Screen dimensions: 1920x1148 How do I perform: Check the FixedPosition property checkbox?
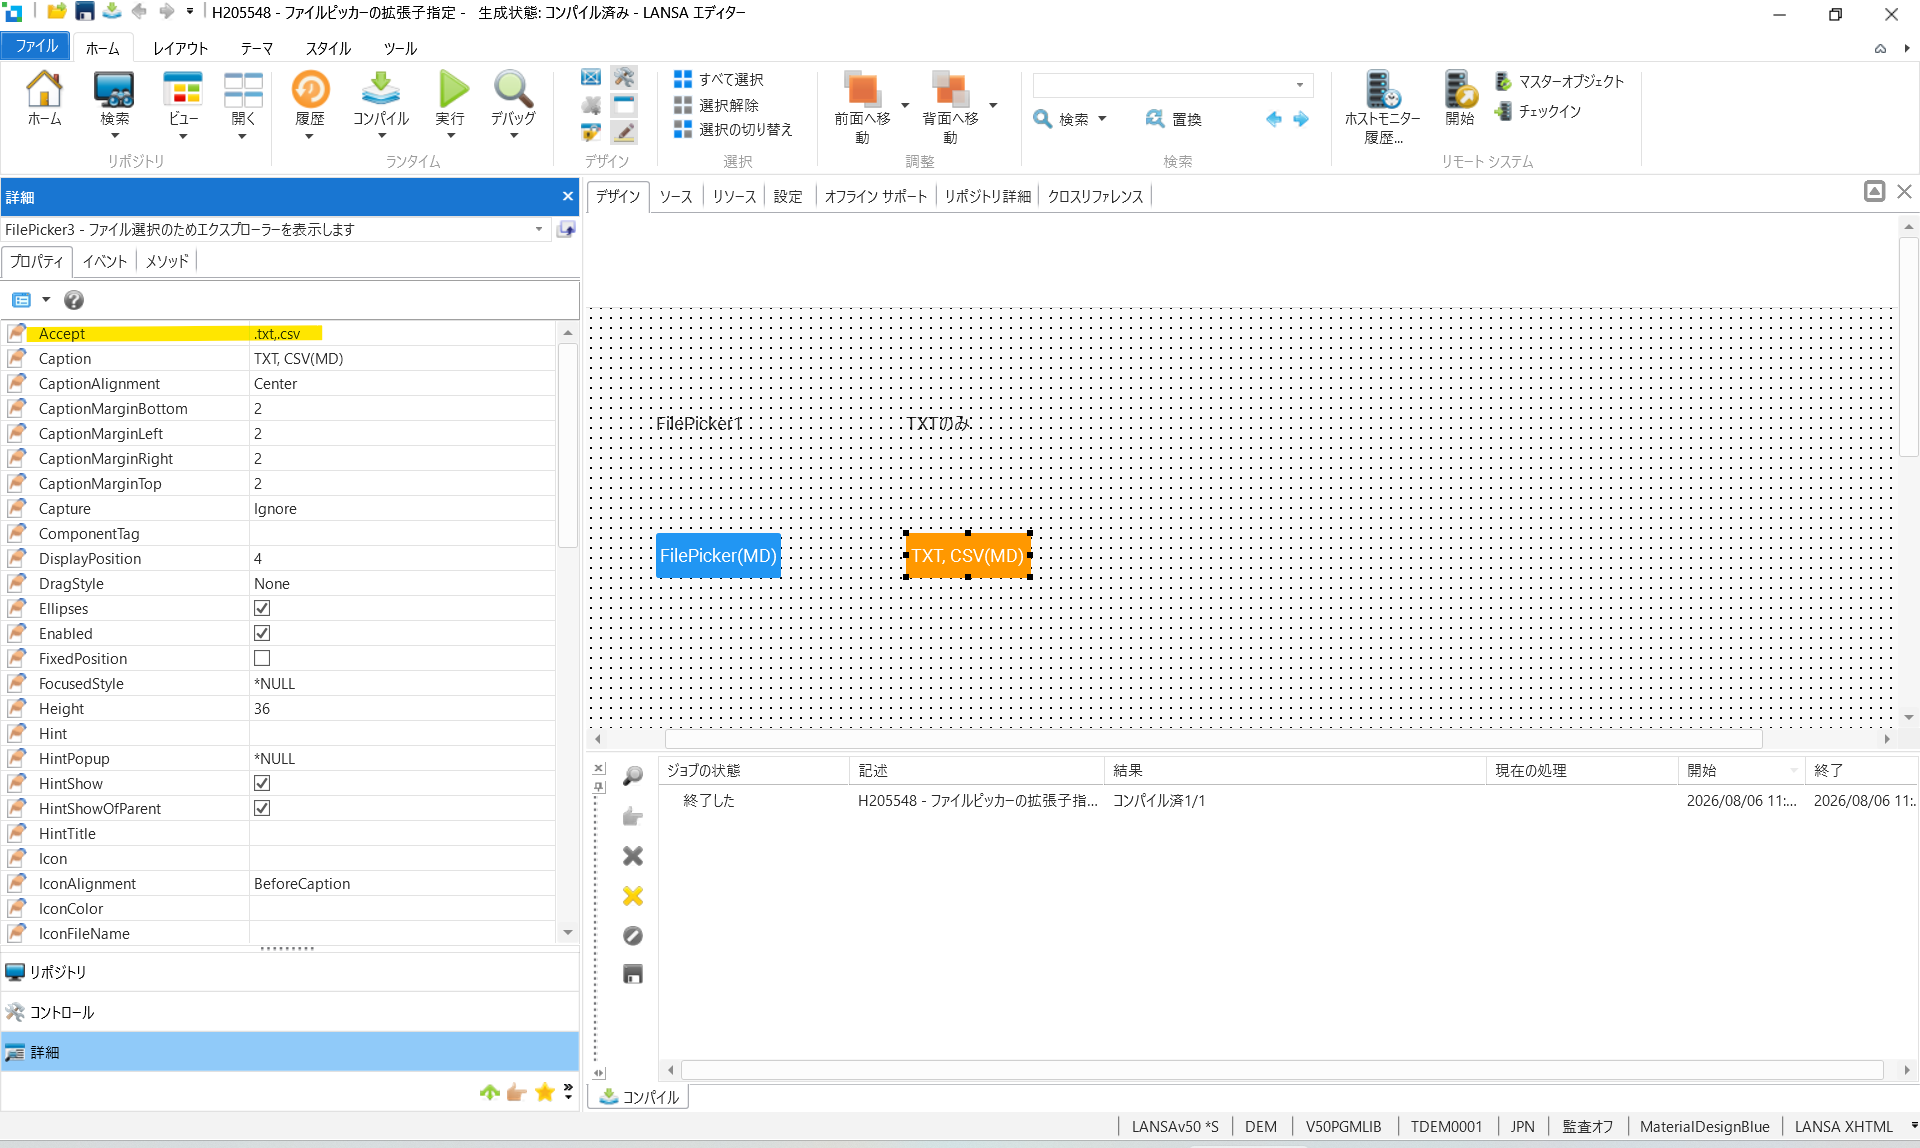click(x=262, y=658)
